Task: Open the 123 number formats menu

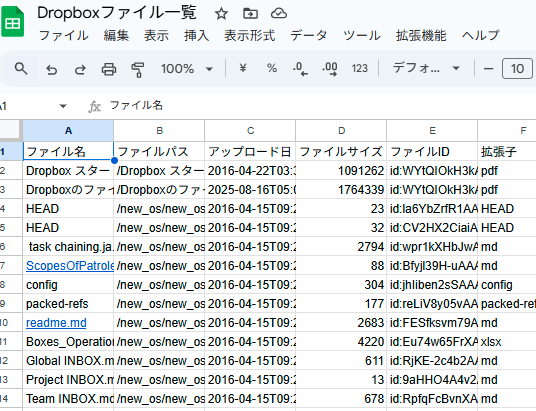Action: (x=360, y=68)
